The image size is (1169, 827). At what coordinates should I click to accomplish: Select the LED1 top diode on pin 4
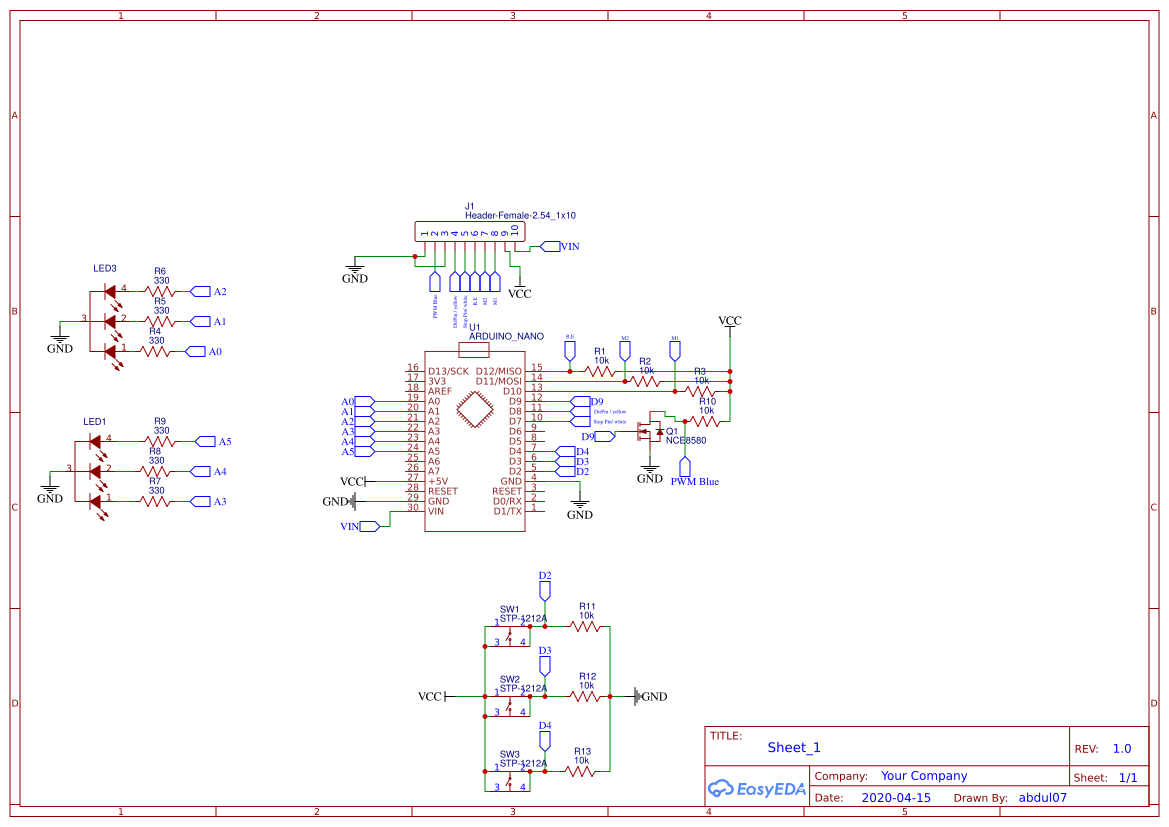(x=95, y=441)
